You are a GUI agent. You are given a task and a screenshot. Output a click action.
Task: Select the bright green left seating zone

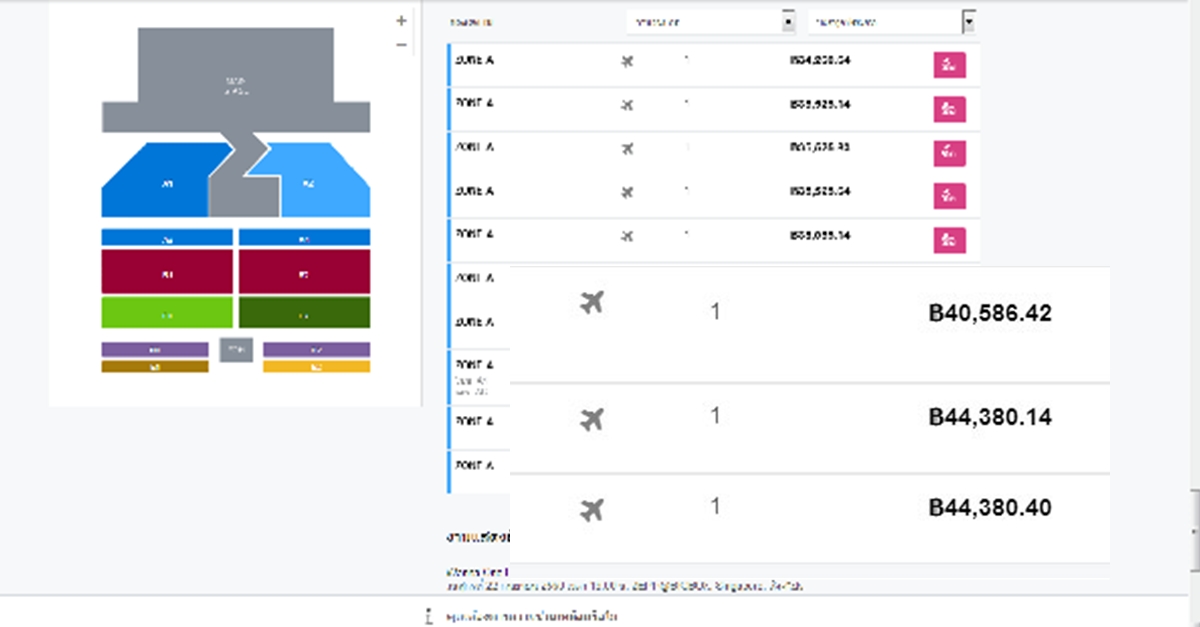pyautogui.click(x=167, y=313)
